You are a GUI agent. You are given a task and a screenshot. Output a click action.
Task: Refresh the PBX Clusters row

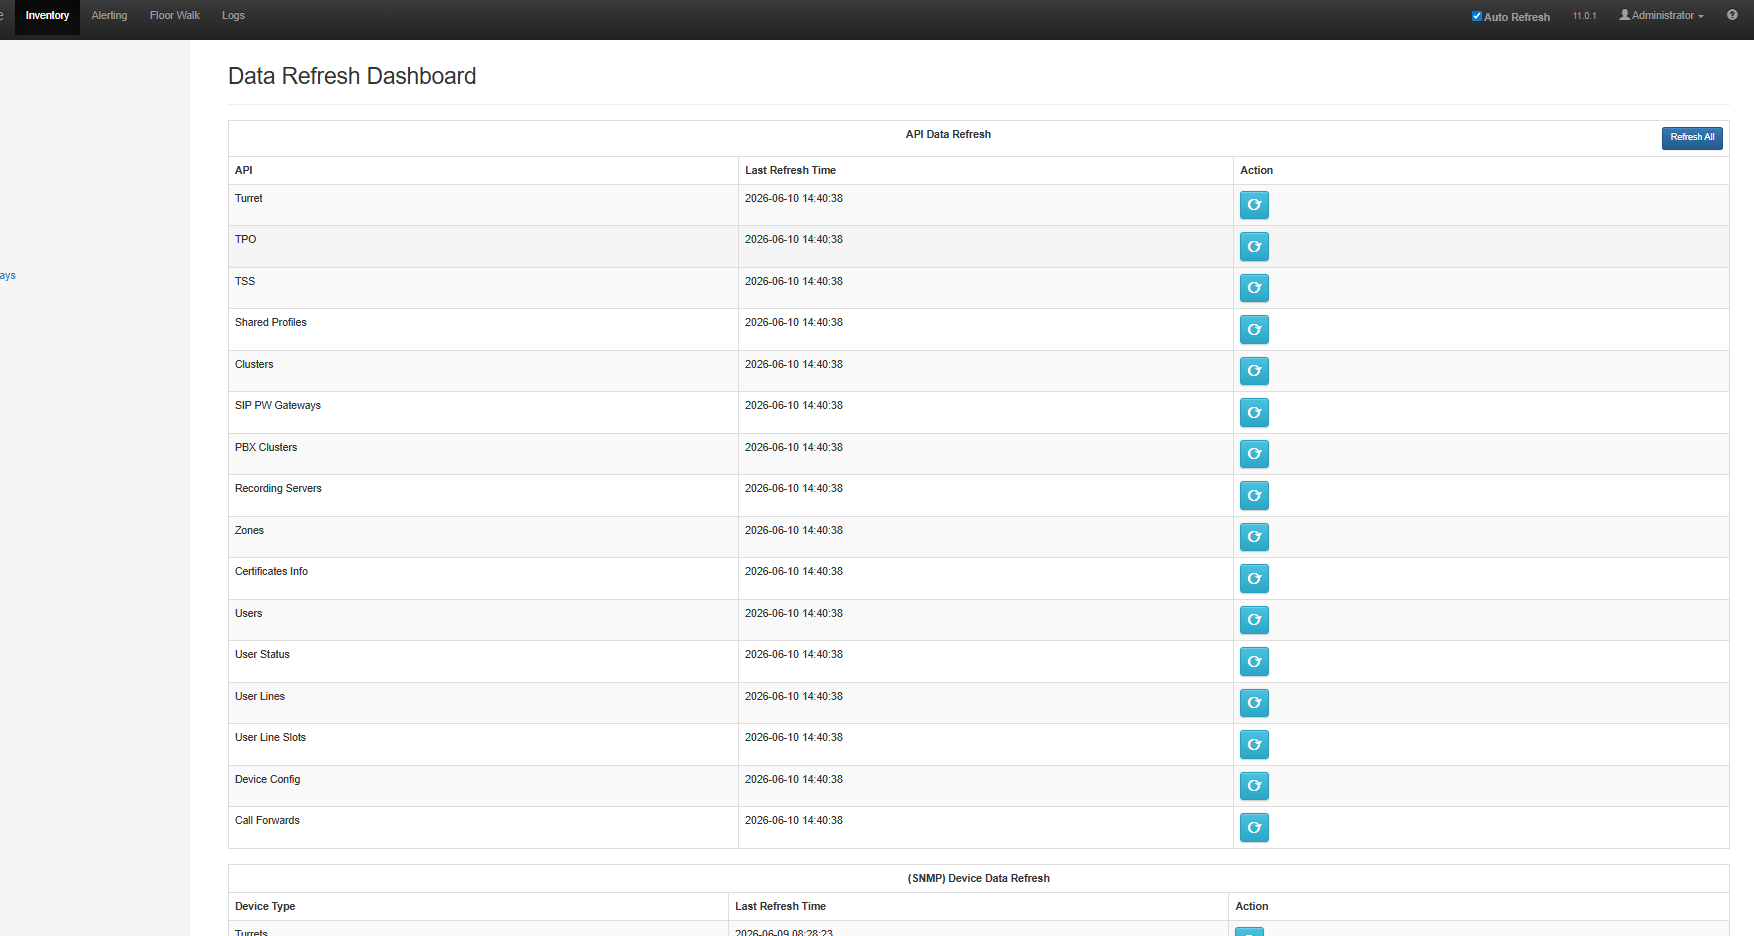(1254, 454)
